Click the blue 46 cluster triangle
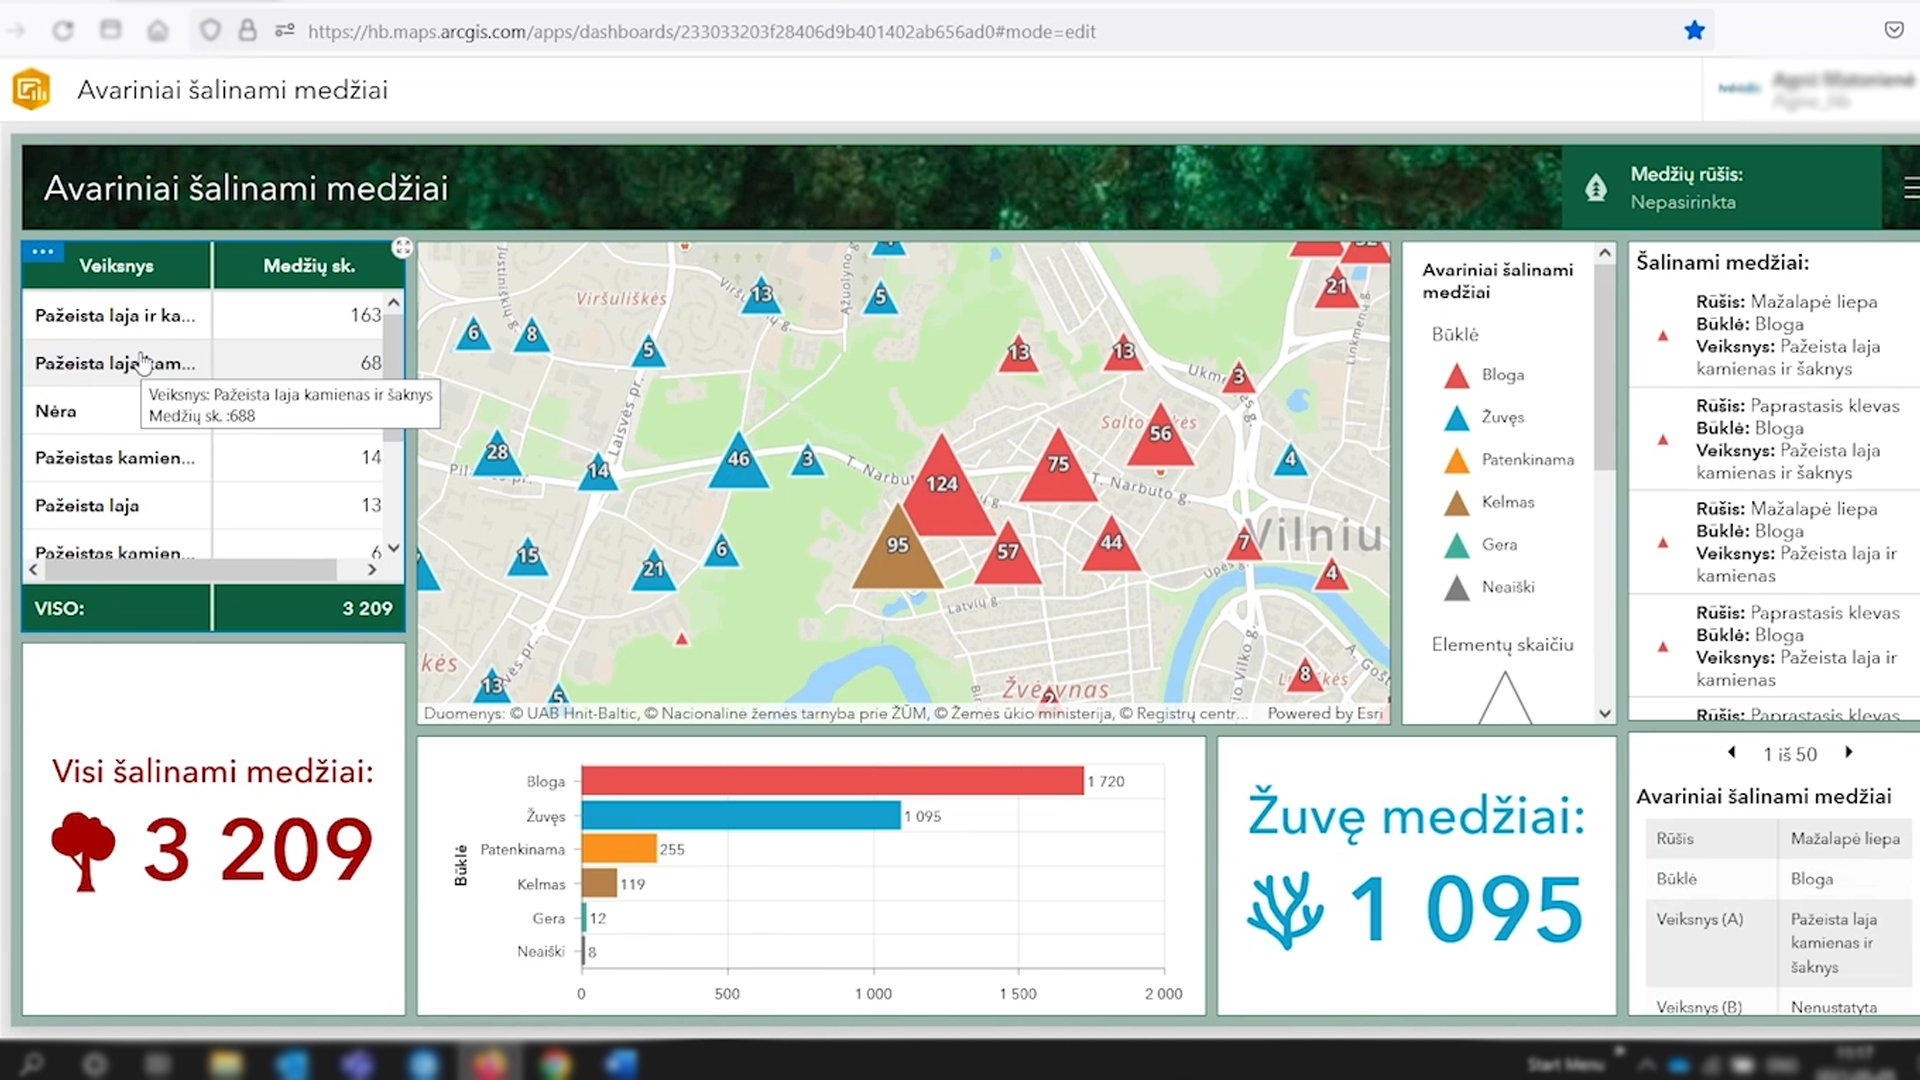This screenshot has height=1080, width=1920. [x=738, y=463]
